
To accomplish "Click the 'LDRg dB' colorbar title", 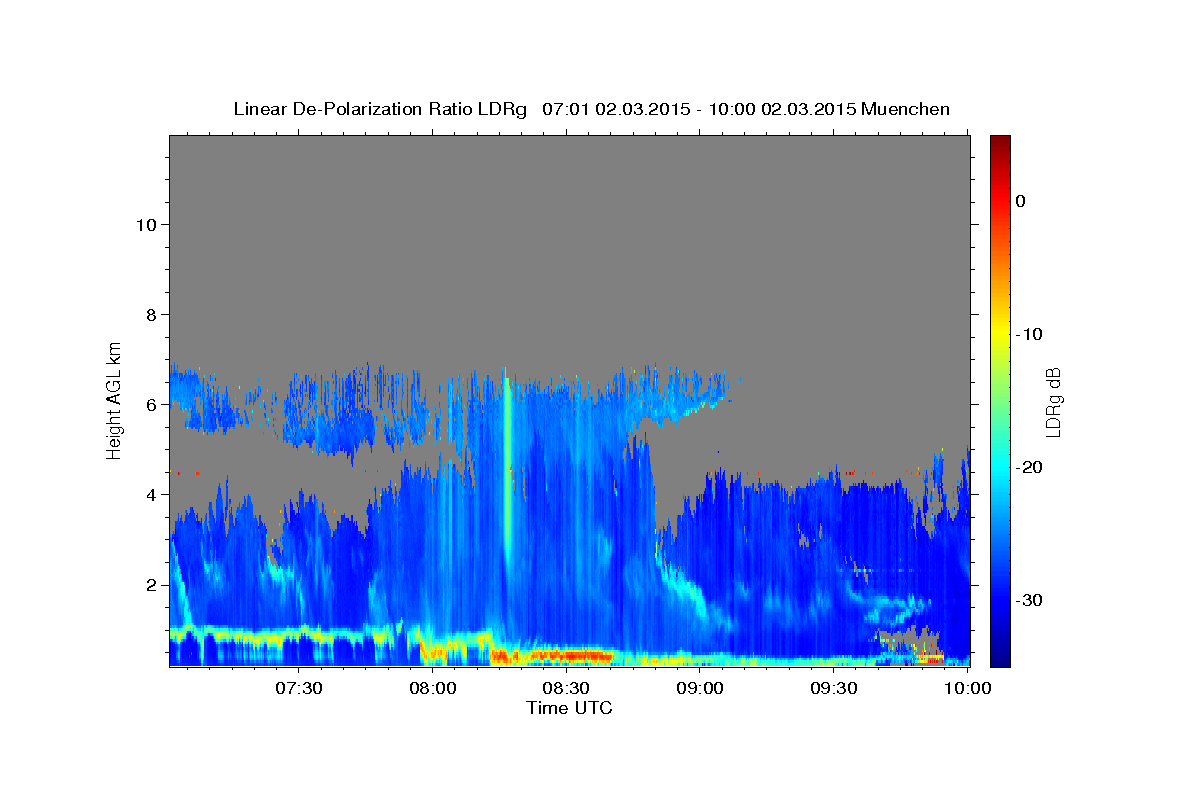I will [x=1052, y=400].
